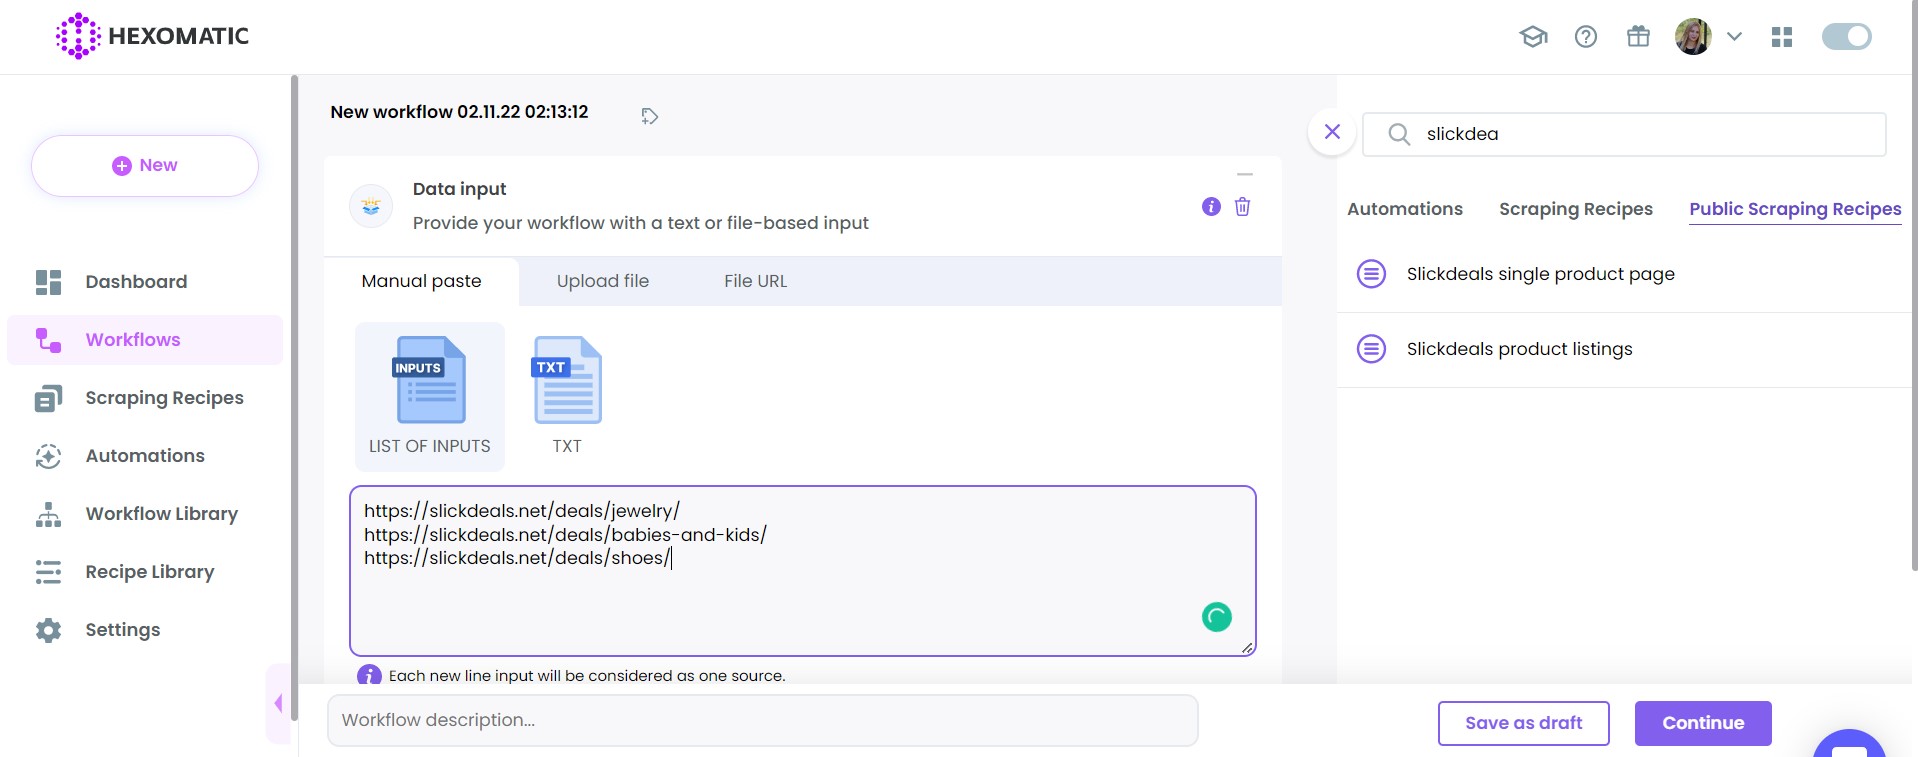Click the gift box icon
The image size is (1918, 757).
(x=1638, y=37)
